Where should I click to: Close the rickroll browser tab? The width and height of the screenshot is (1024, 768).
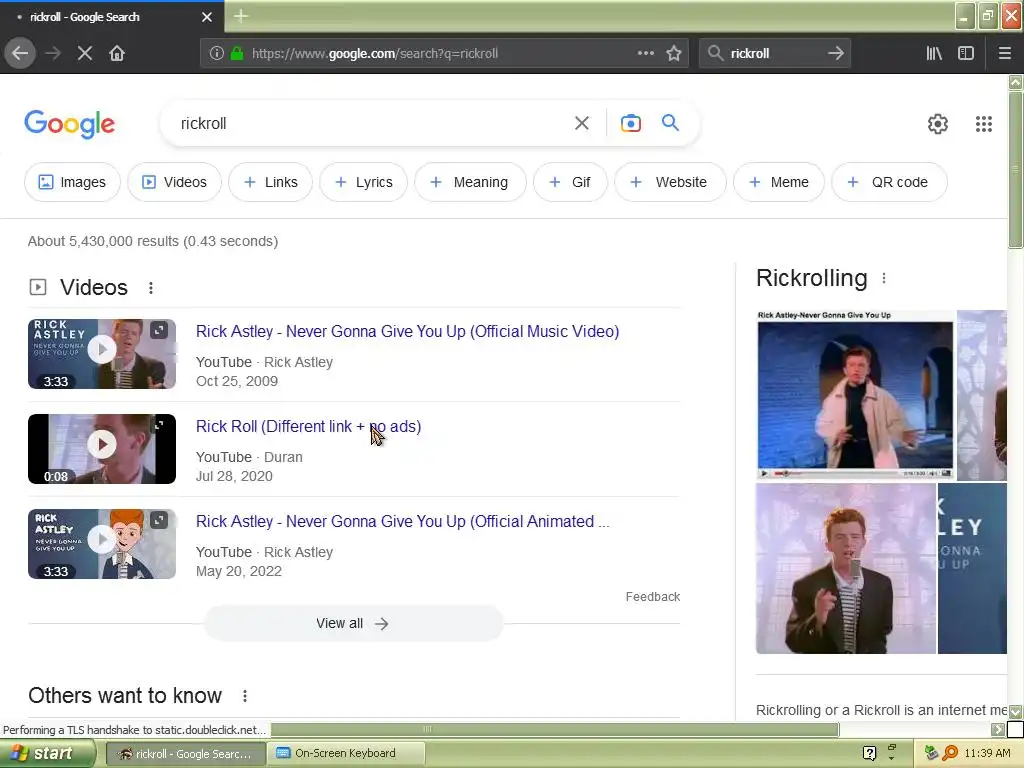click(207, 17)
